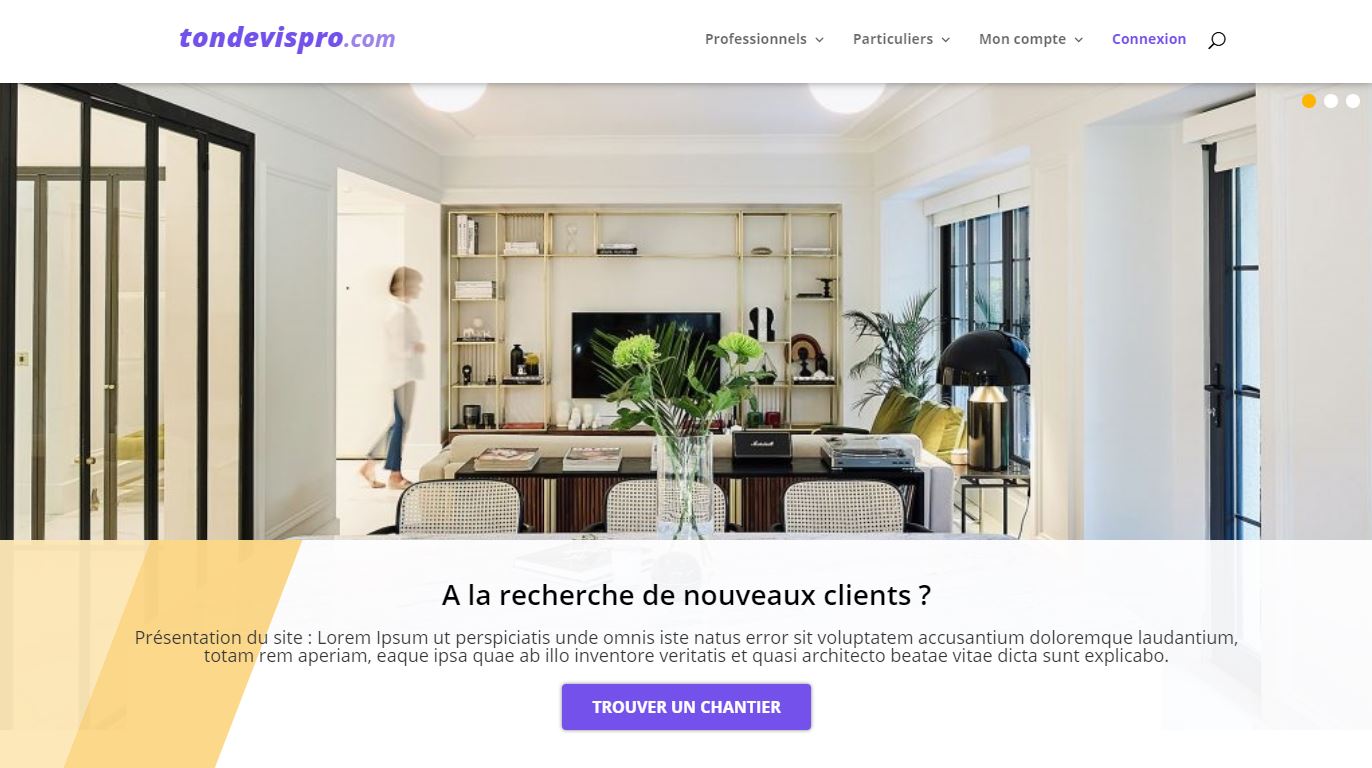Click the tondevispro.com logo
1372x768 pixels.
click(287, 39)
